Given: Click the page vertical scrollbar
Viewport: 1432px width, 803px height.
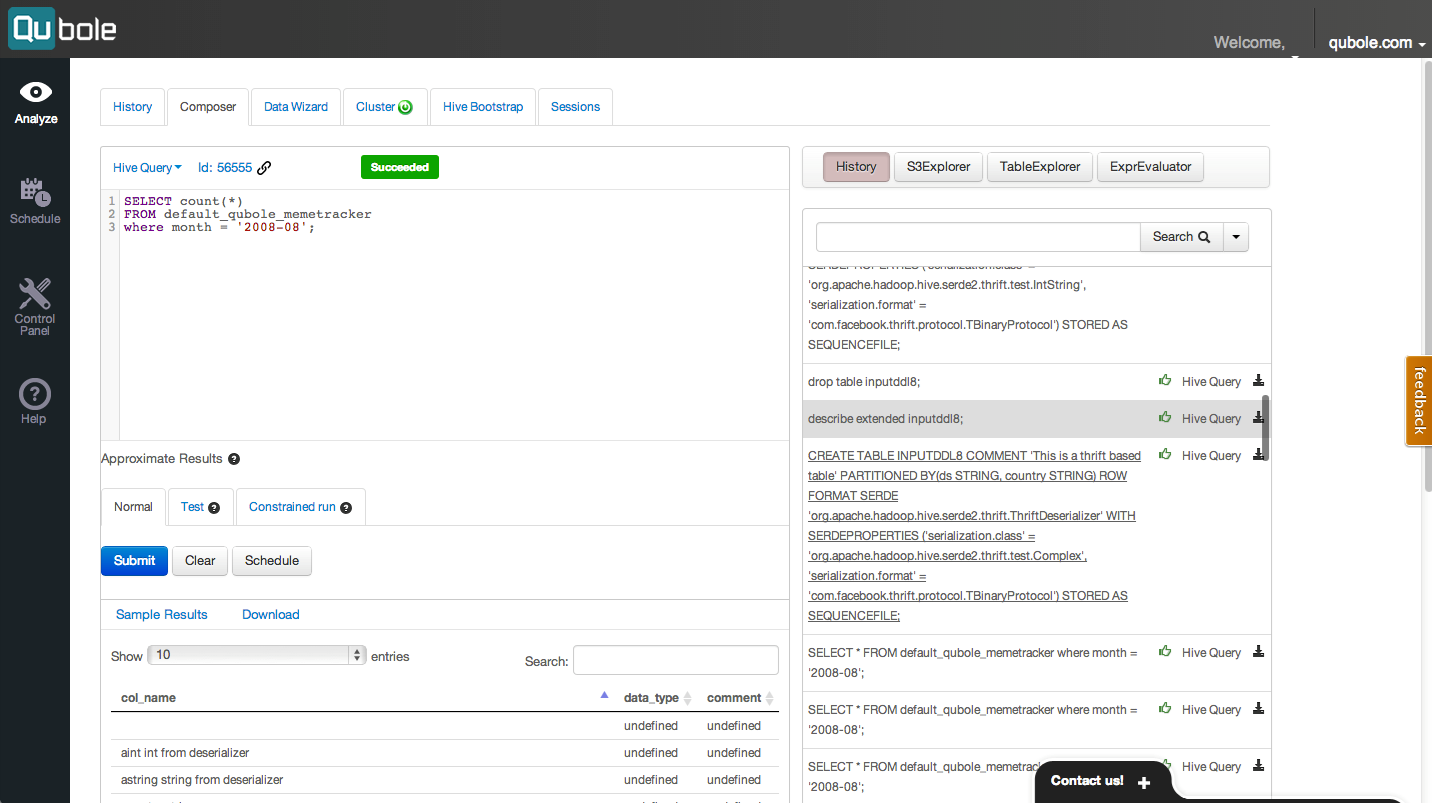Looking at the screenshot, I should [x=1426, y=275].
